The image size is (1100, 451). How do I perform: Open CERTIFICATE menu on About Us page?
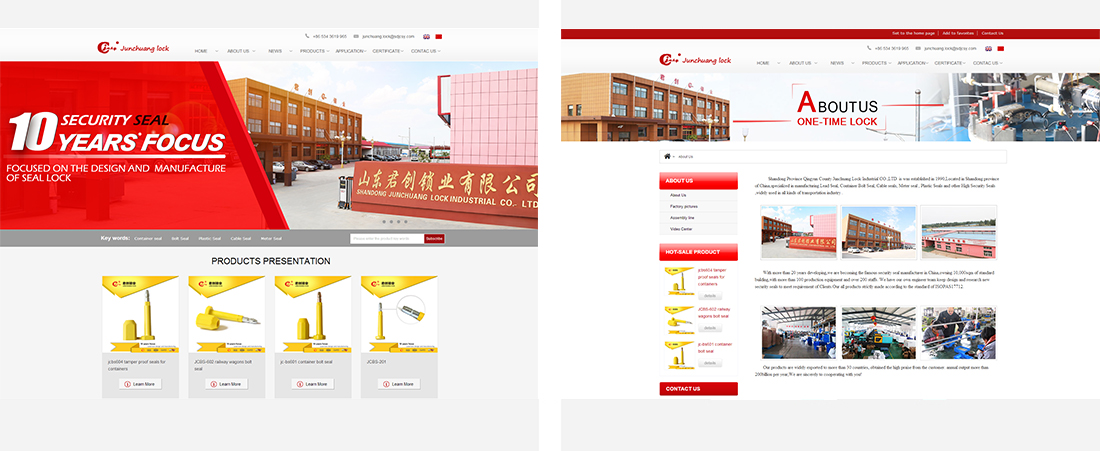pos(948,63)
